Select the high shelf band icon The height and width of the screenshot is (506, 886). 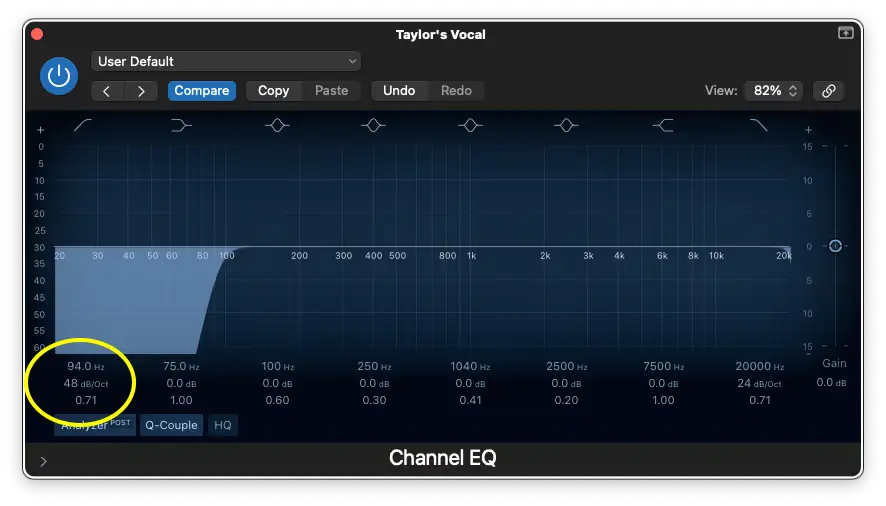662,125
